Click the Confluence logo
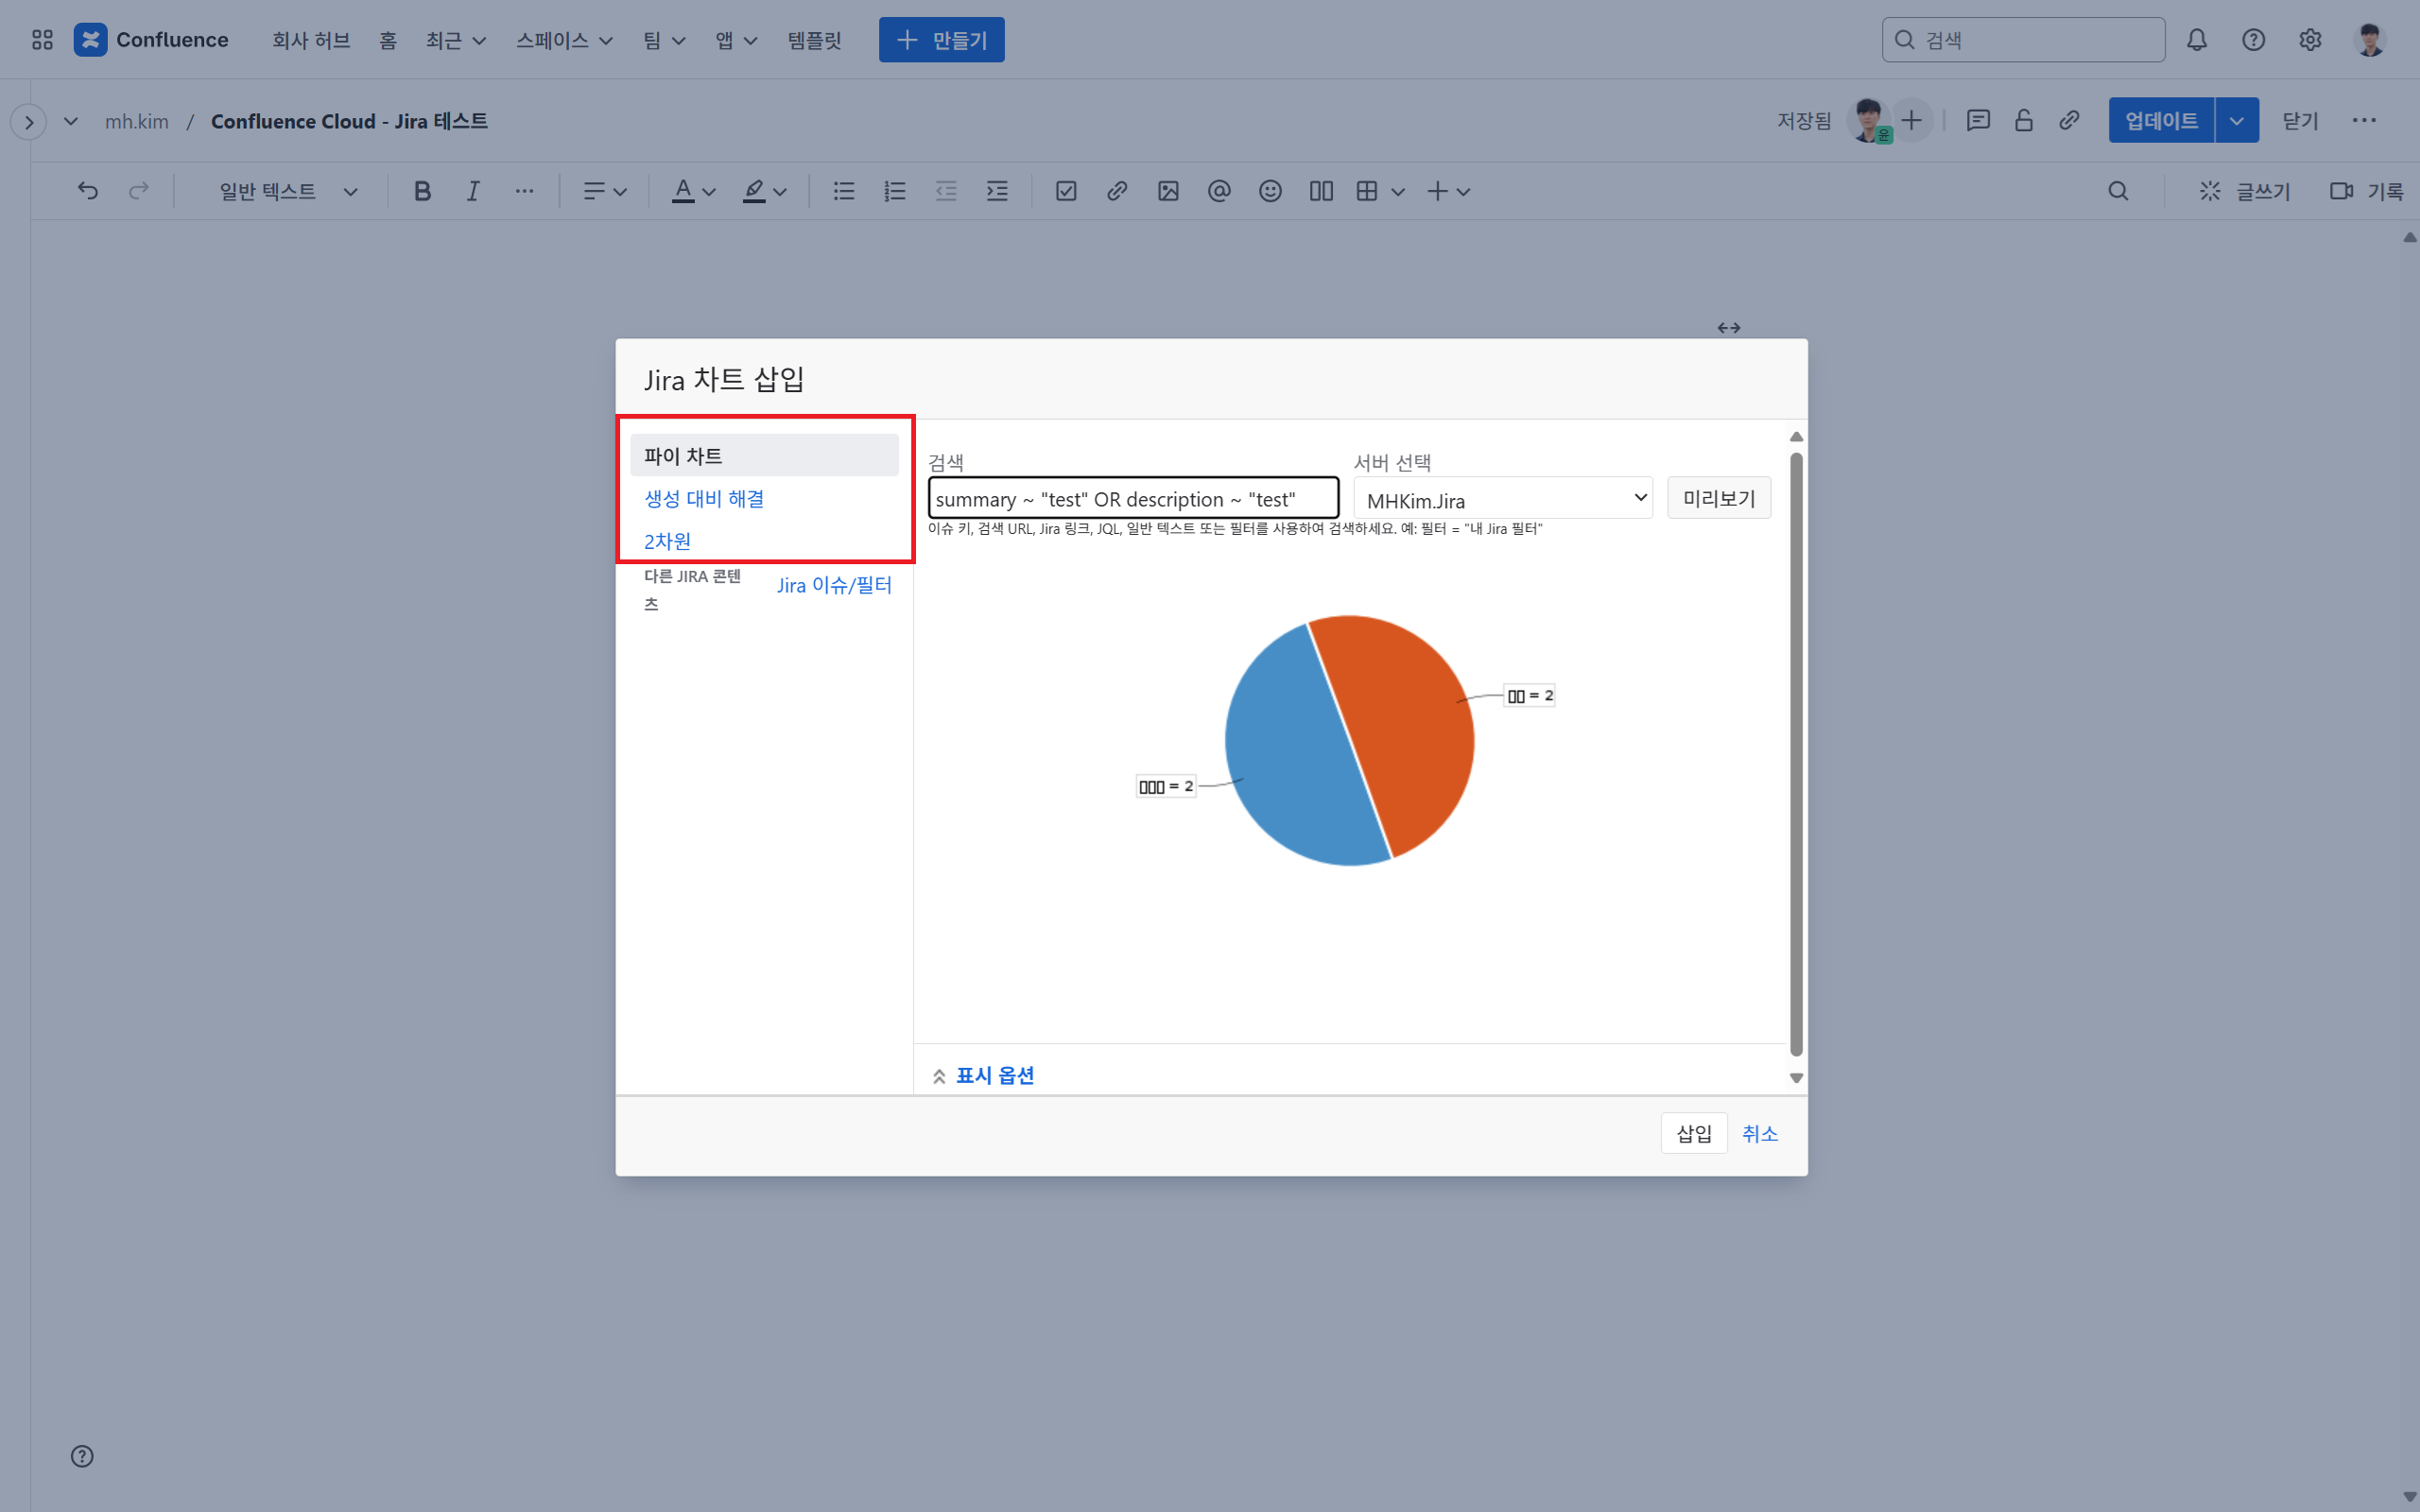 pos(152,40)
